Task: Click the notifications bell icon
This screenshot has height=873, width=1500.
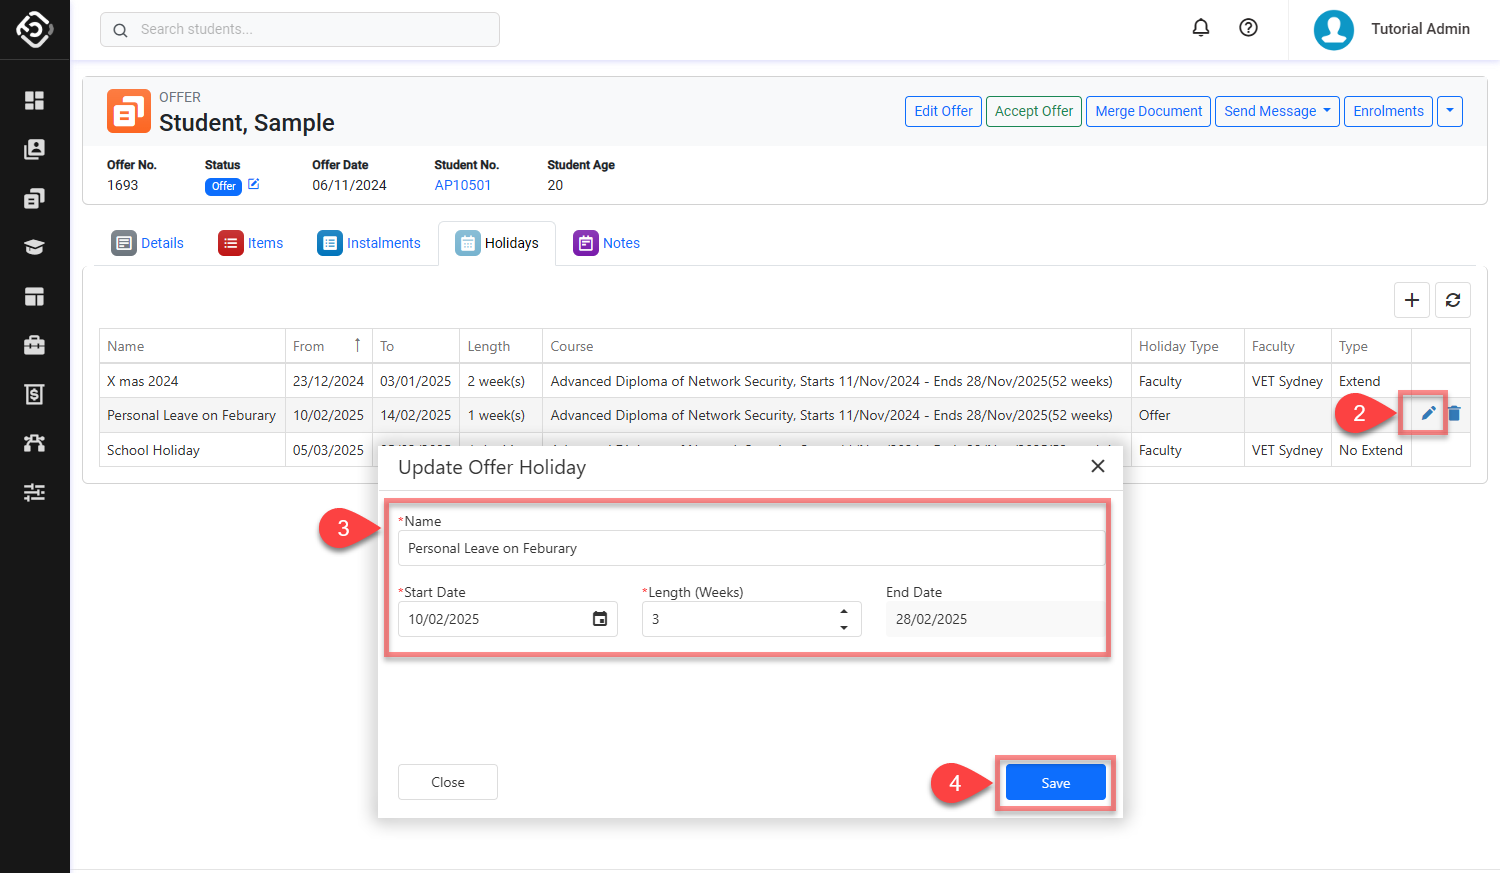Action: tap(1201, 28)
